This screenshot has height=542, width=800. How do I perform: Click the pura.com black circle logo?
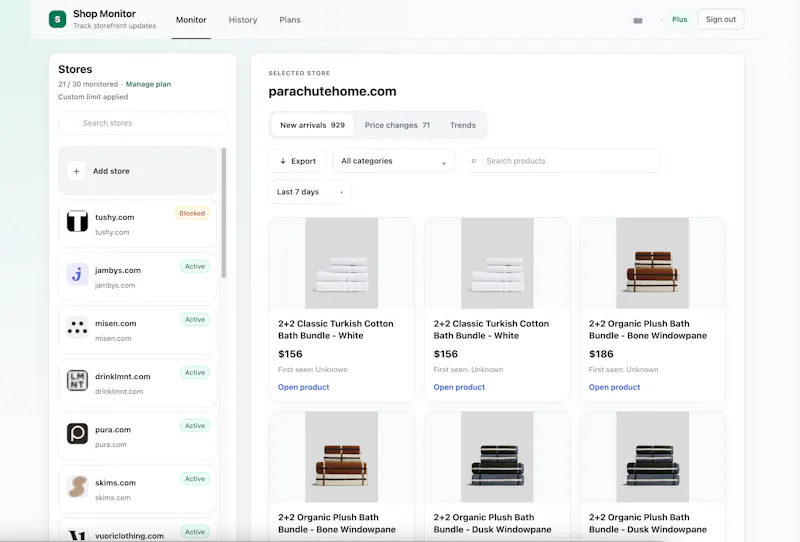(77, 434)
